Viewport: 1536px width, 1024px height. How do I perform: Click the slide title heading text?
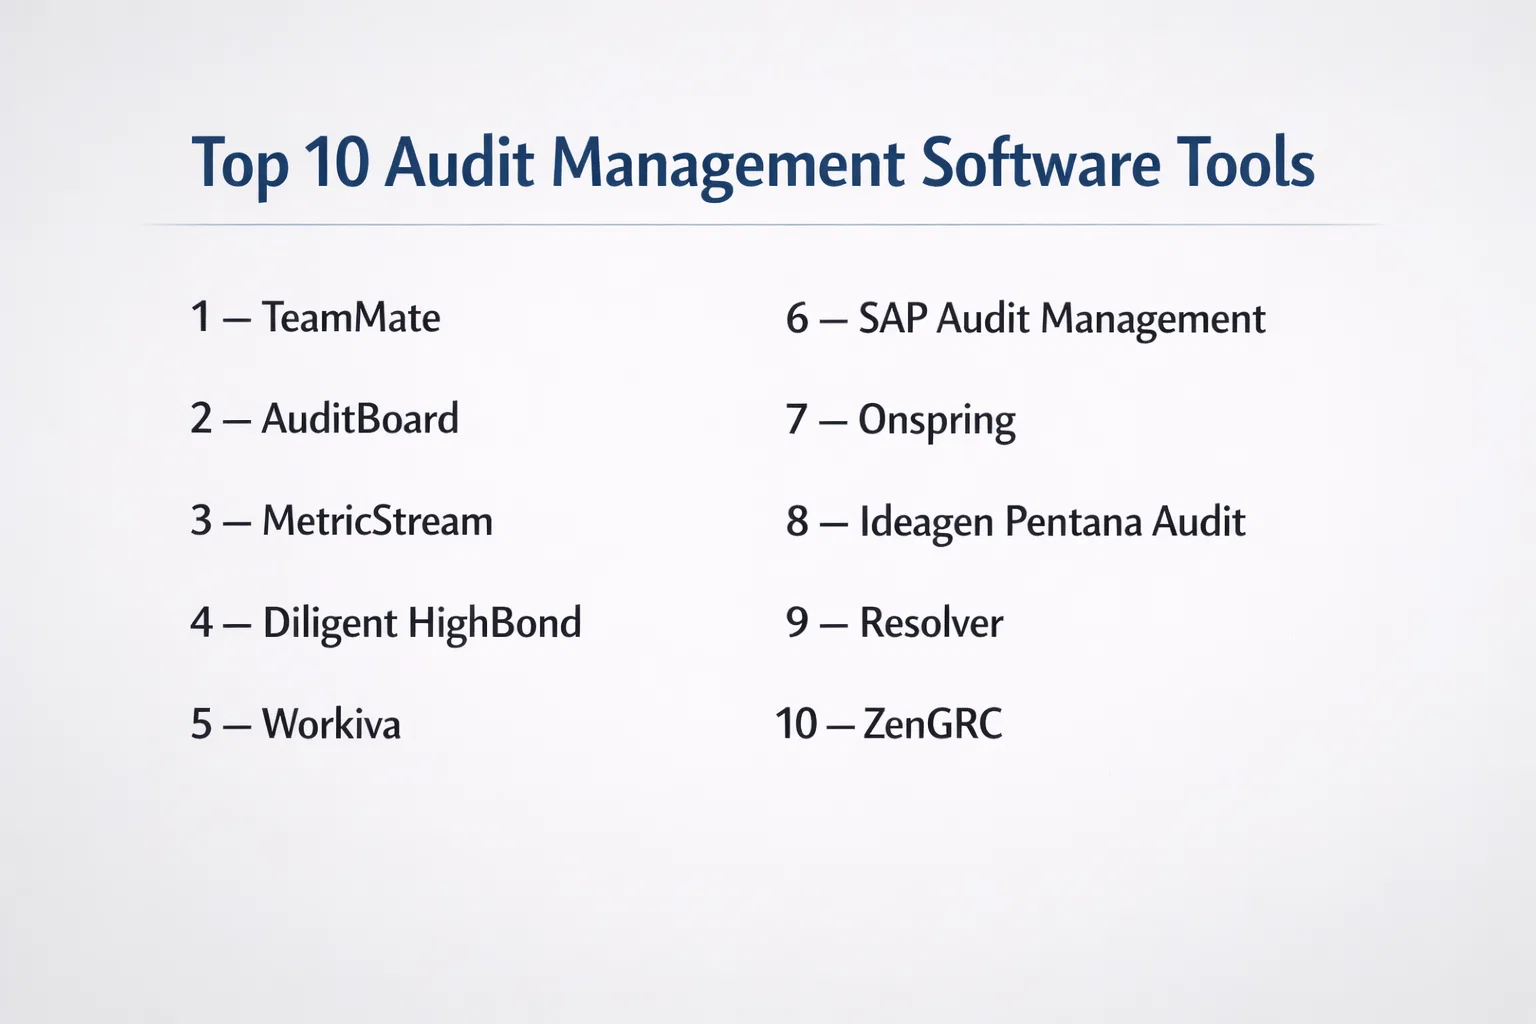pyautogui.click(x=752, y=163)
